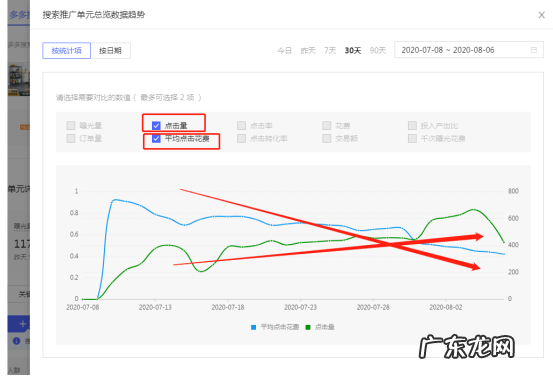
Task: Open the calendar icon in date range field
Action: click(534, 50)
